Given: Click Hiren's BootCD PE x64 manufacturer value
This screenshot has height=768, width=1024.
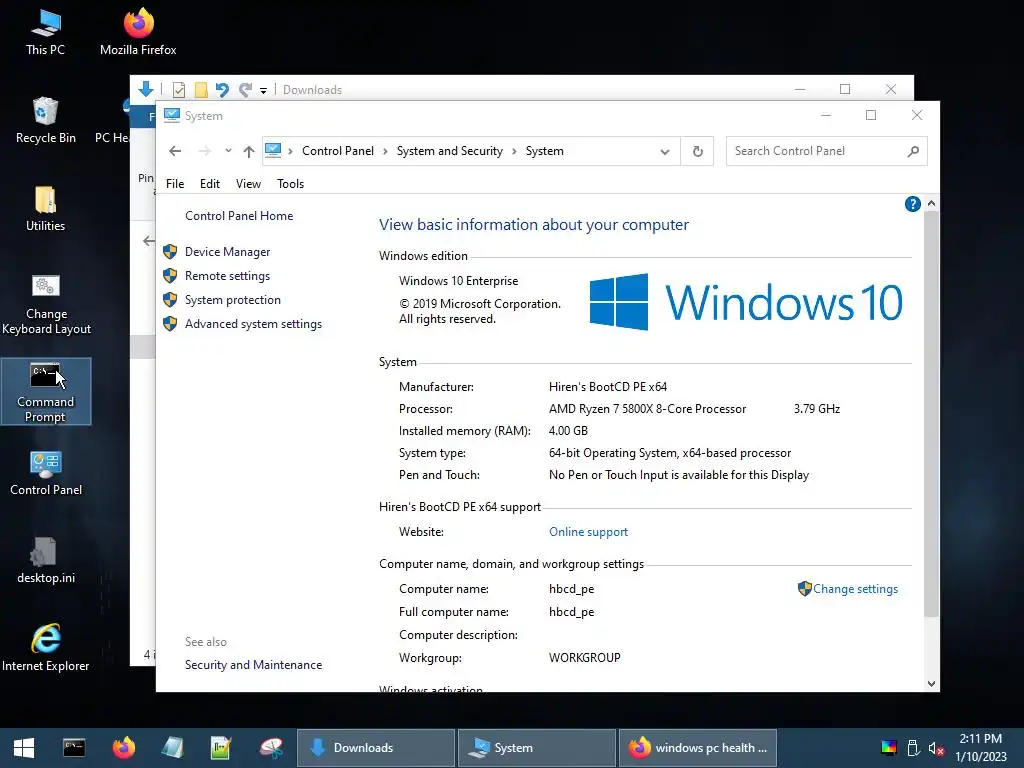Looking at the screenshot, I should click(608, 387).
